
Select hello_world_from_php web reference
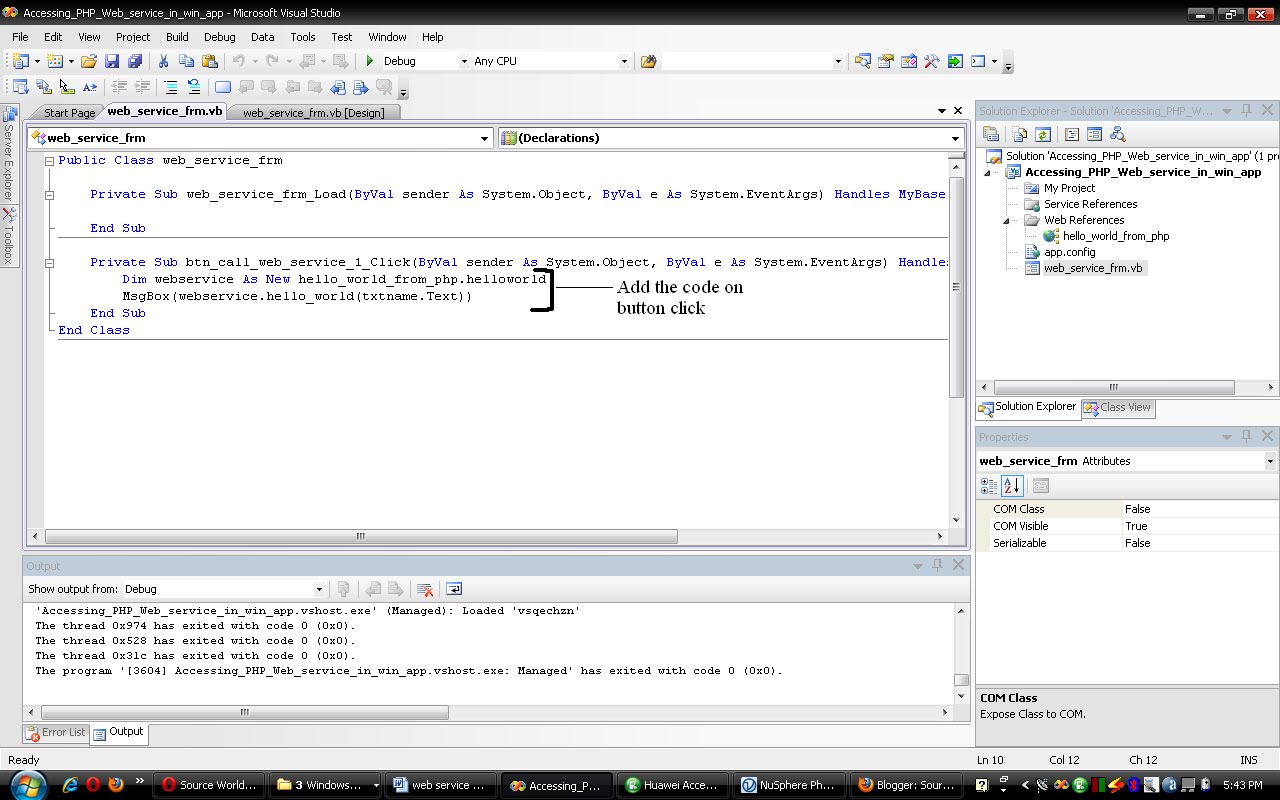coord(1116,236)
